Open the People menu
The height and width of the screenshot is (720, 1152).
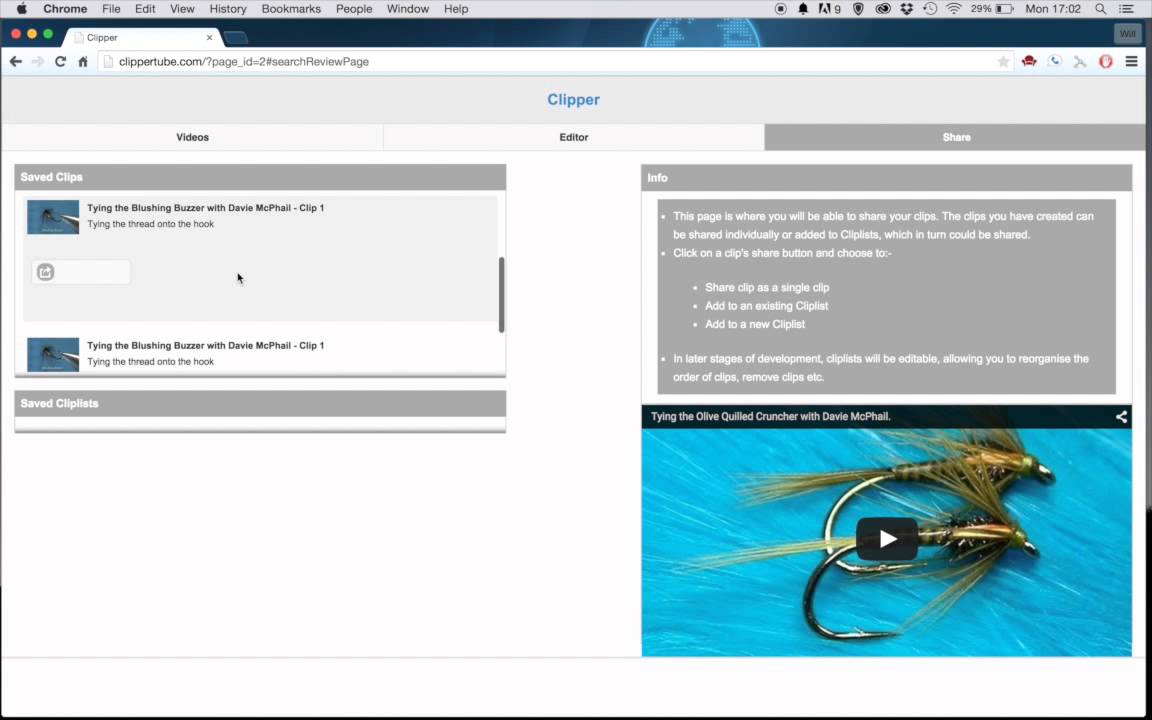tap(353, 9)
